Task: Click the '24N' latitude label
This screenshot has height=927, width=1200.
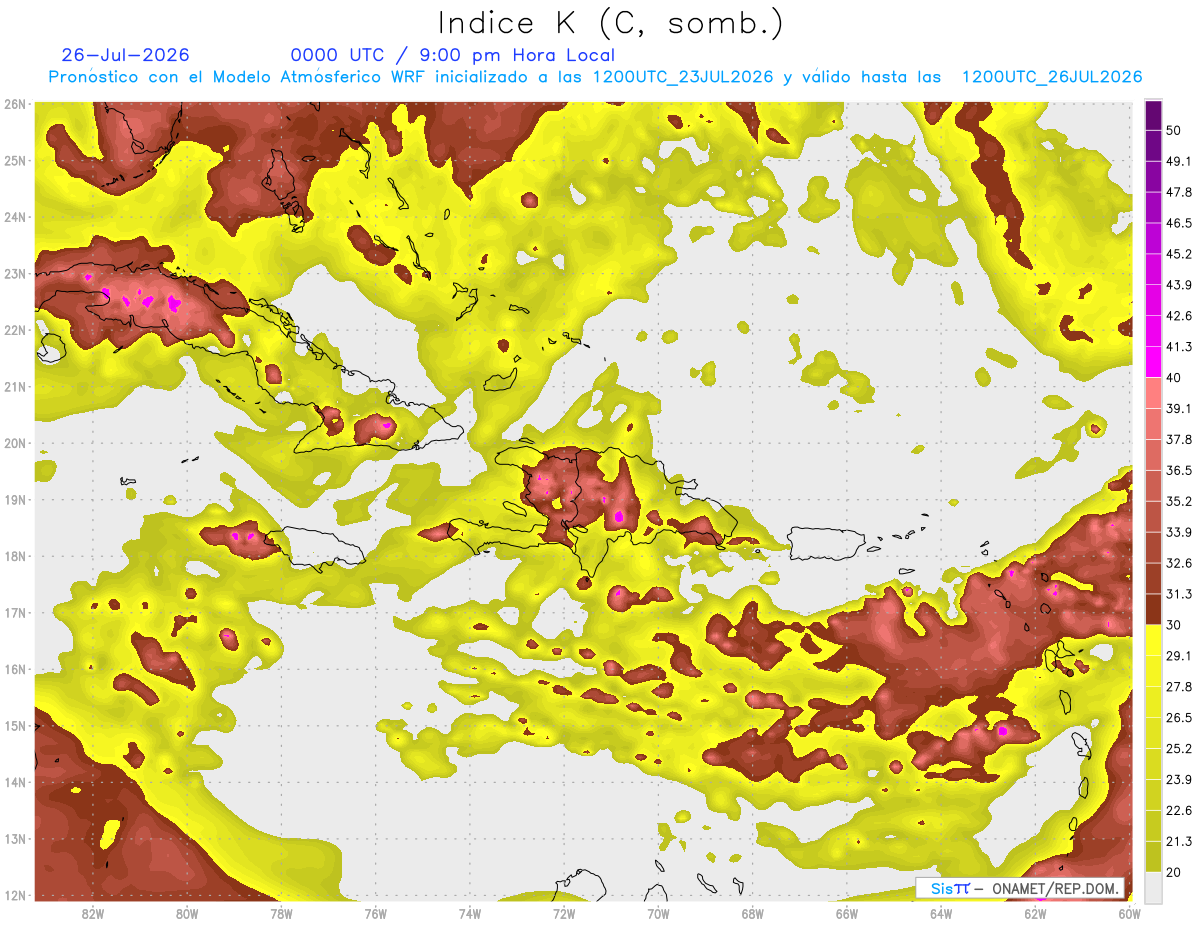Action: (x=14, y=217)
